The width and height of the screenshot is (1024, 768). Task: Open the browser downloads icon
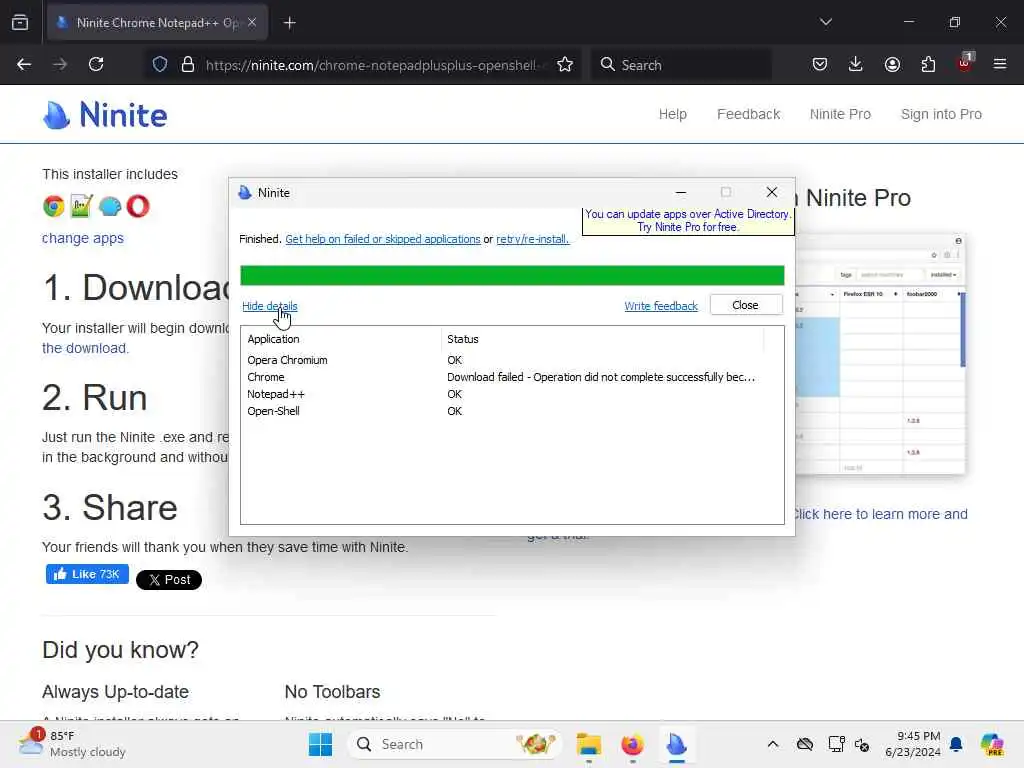(x=856, y=65)
